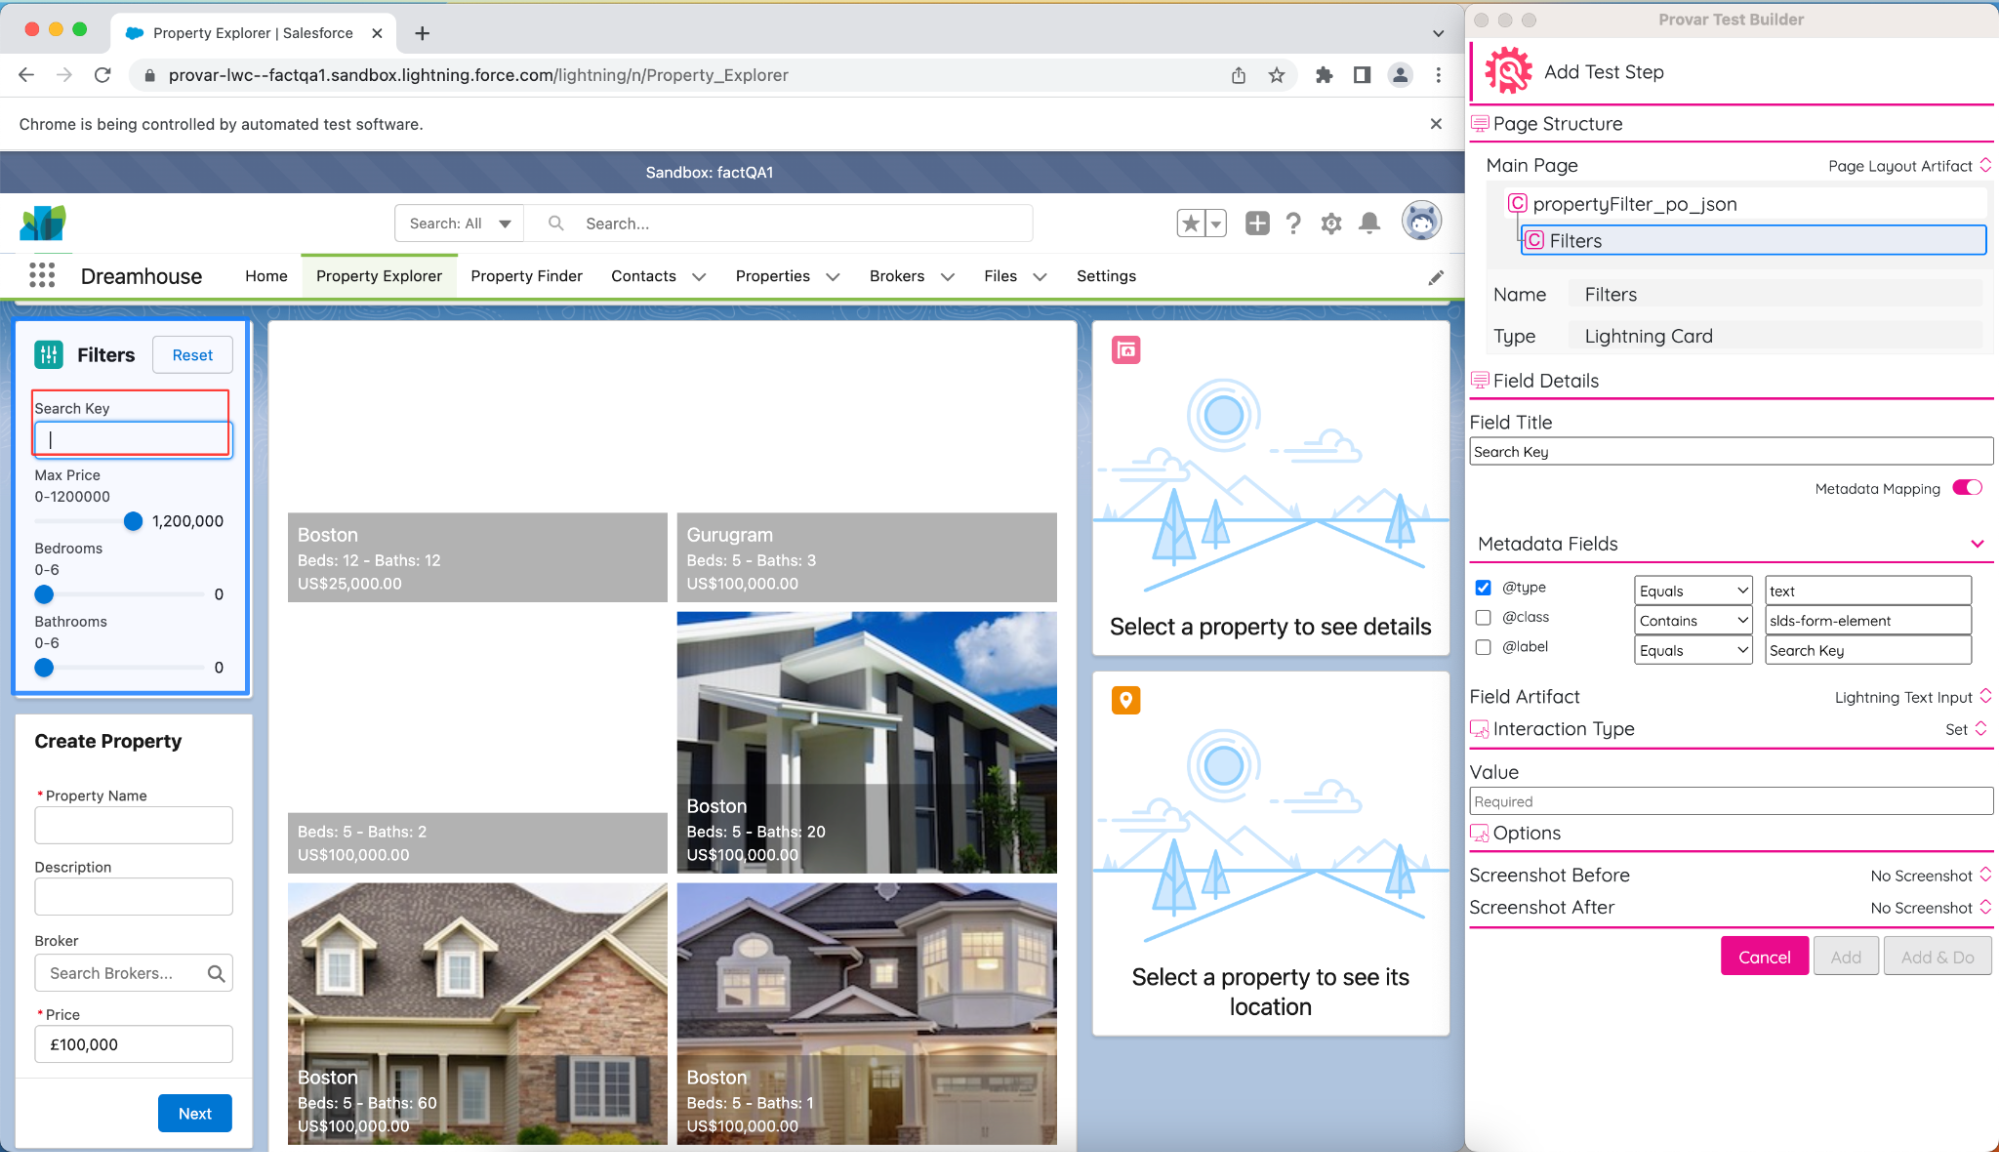Click the Chrome share page icon

(1238, 75)
